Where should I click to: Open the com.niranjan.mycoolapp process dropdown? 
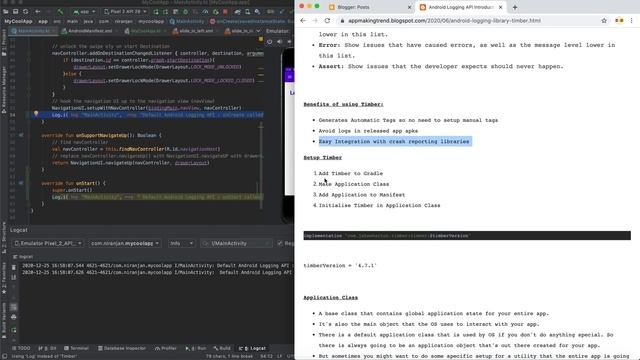125,243
